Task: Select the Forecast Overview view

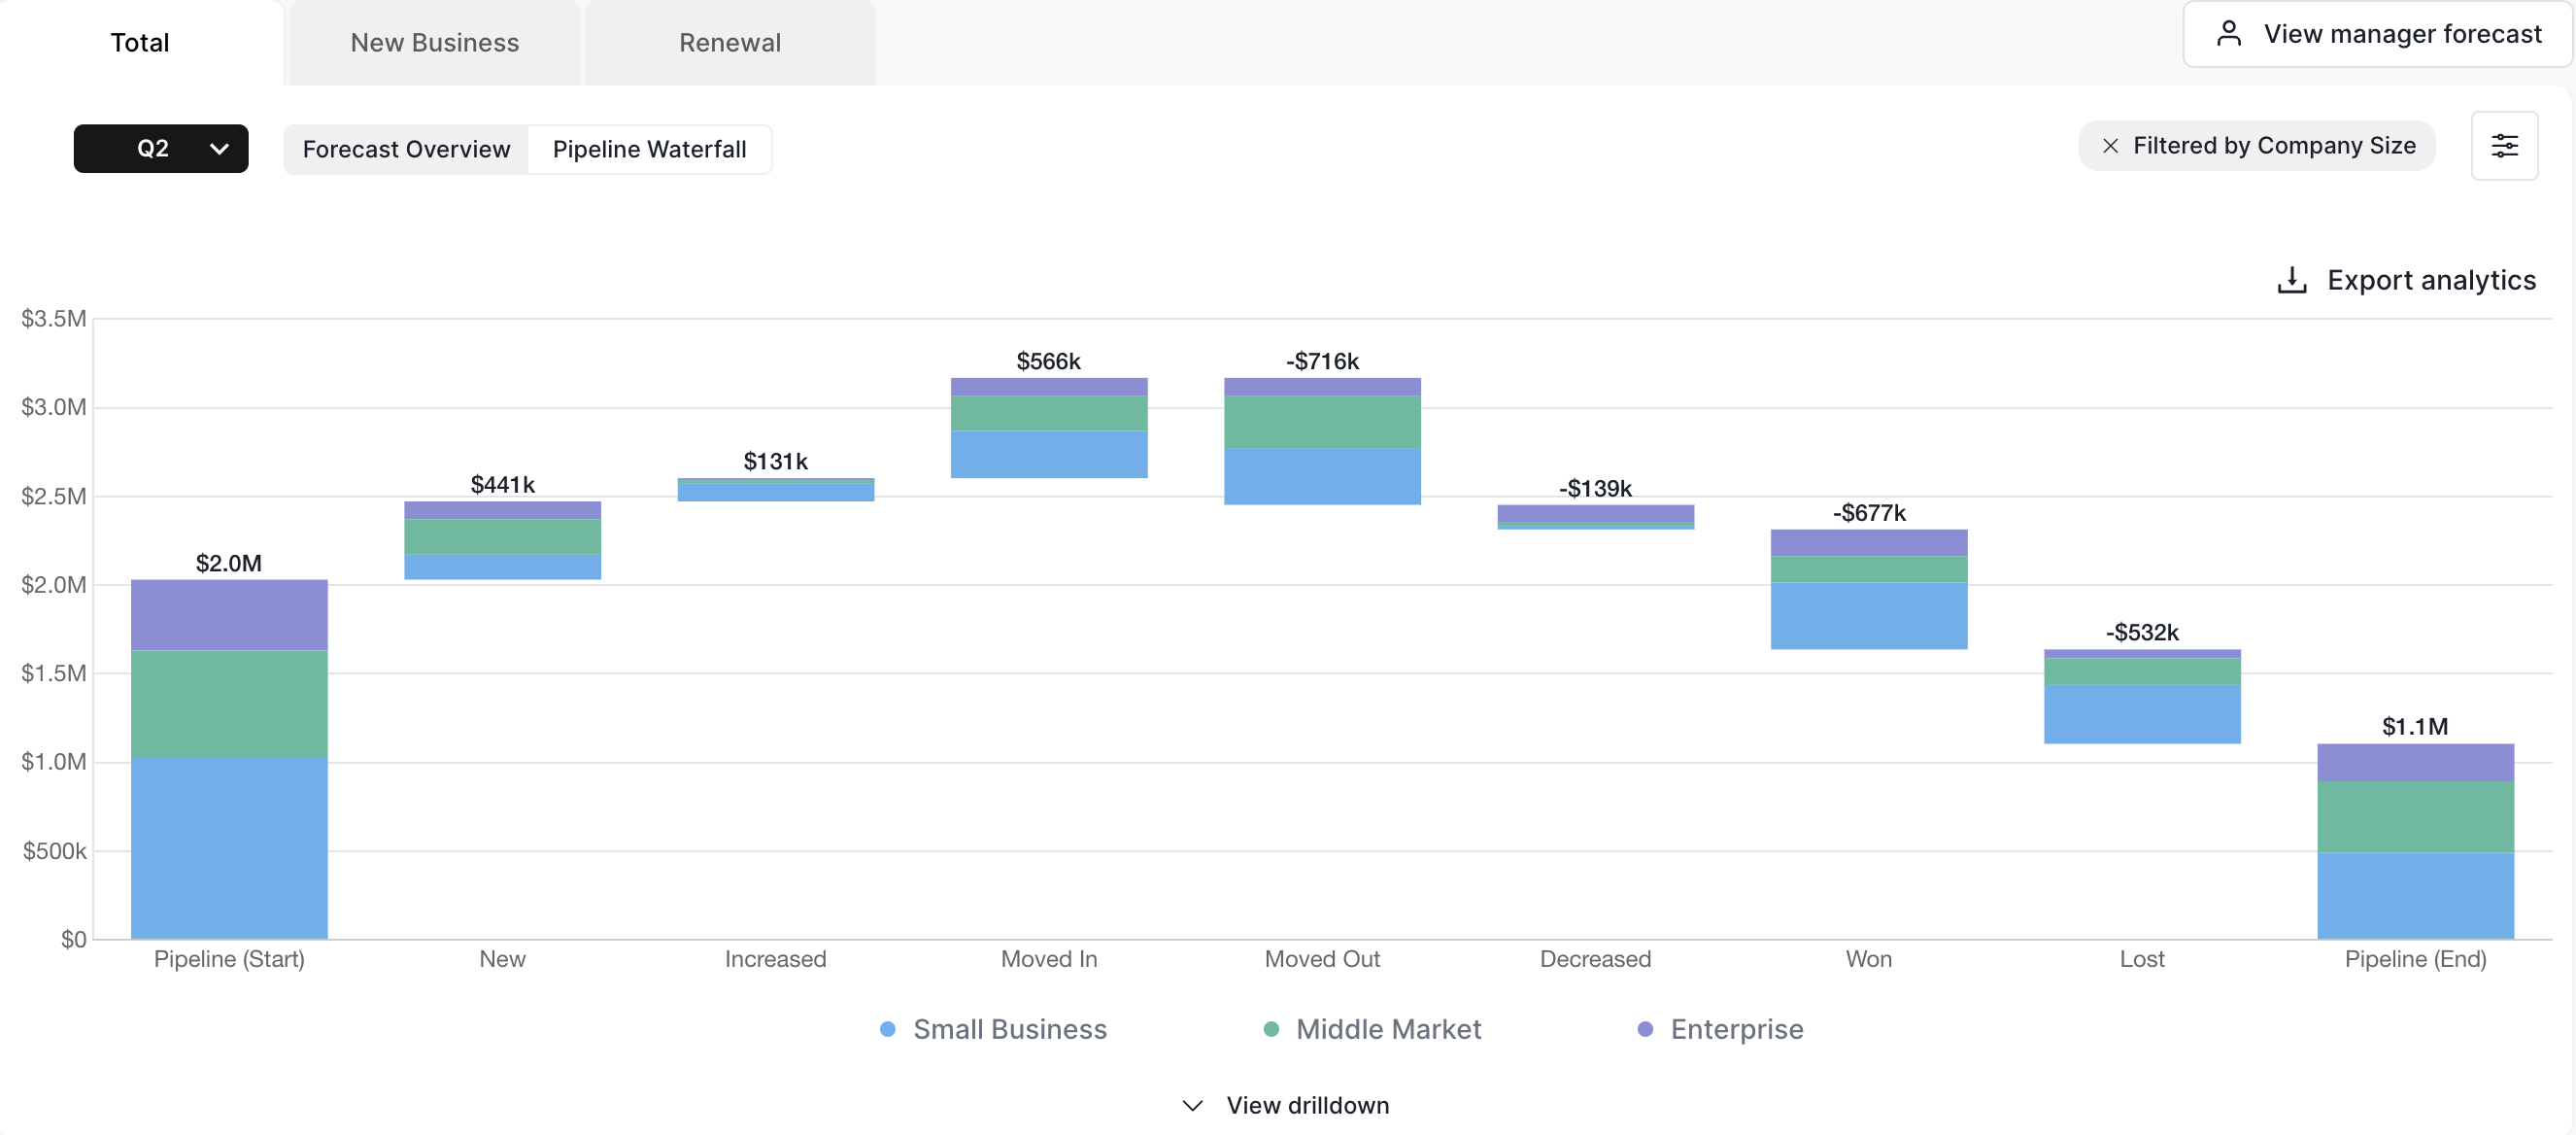Action: click(406, 149)
